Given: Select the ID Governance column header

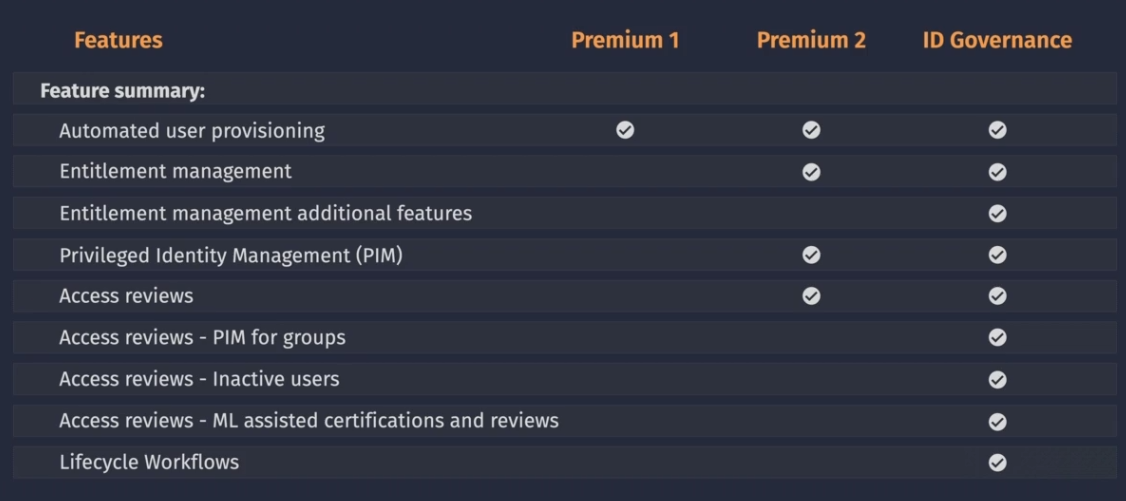Looking at the screenshot, I should coord(997,40).
